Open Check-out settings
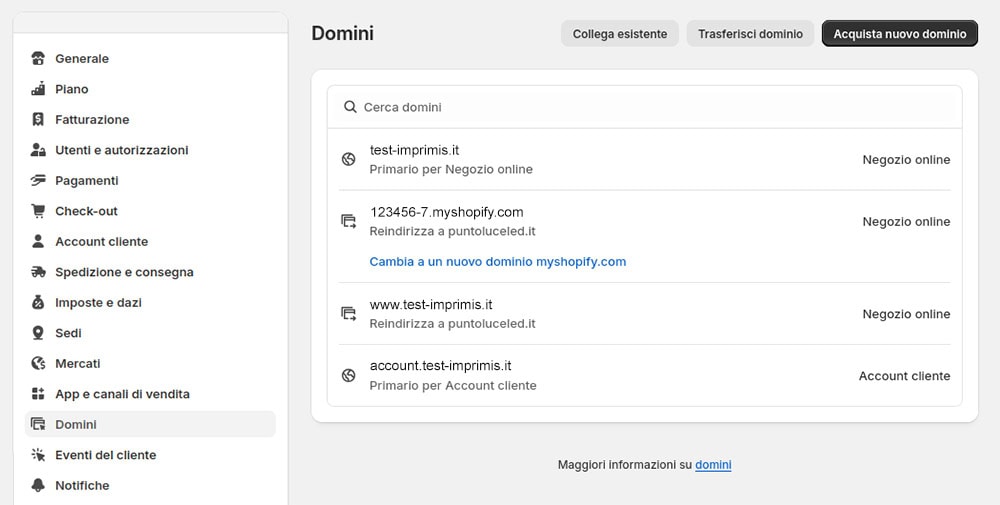Screen dimensions: 1000x505 pyautogui.click(x=150, y=211)
